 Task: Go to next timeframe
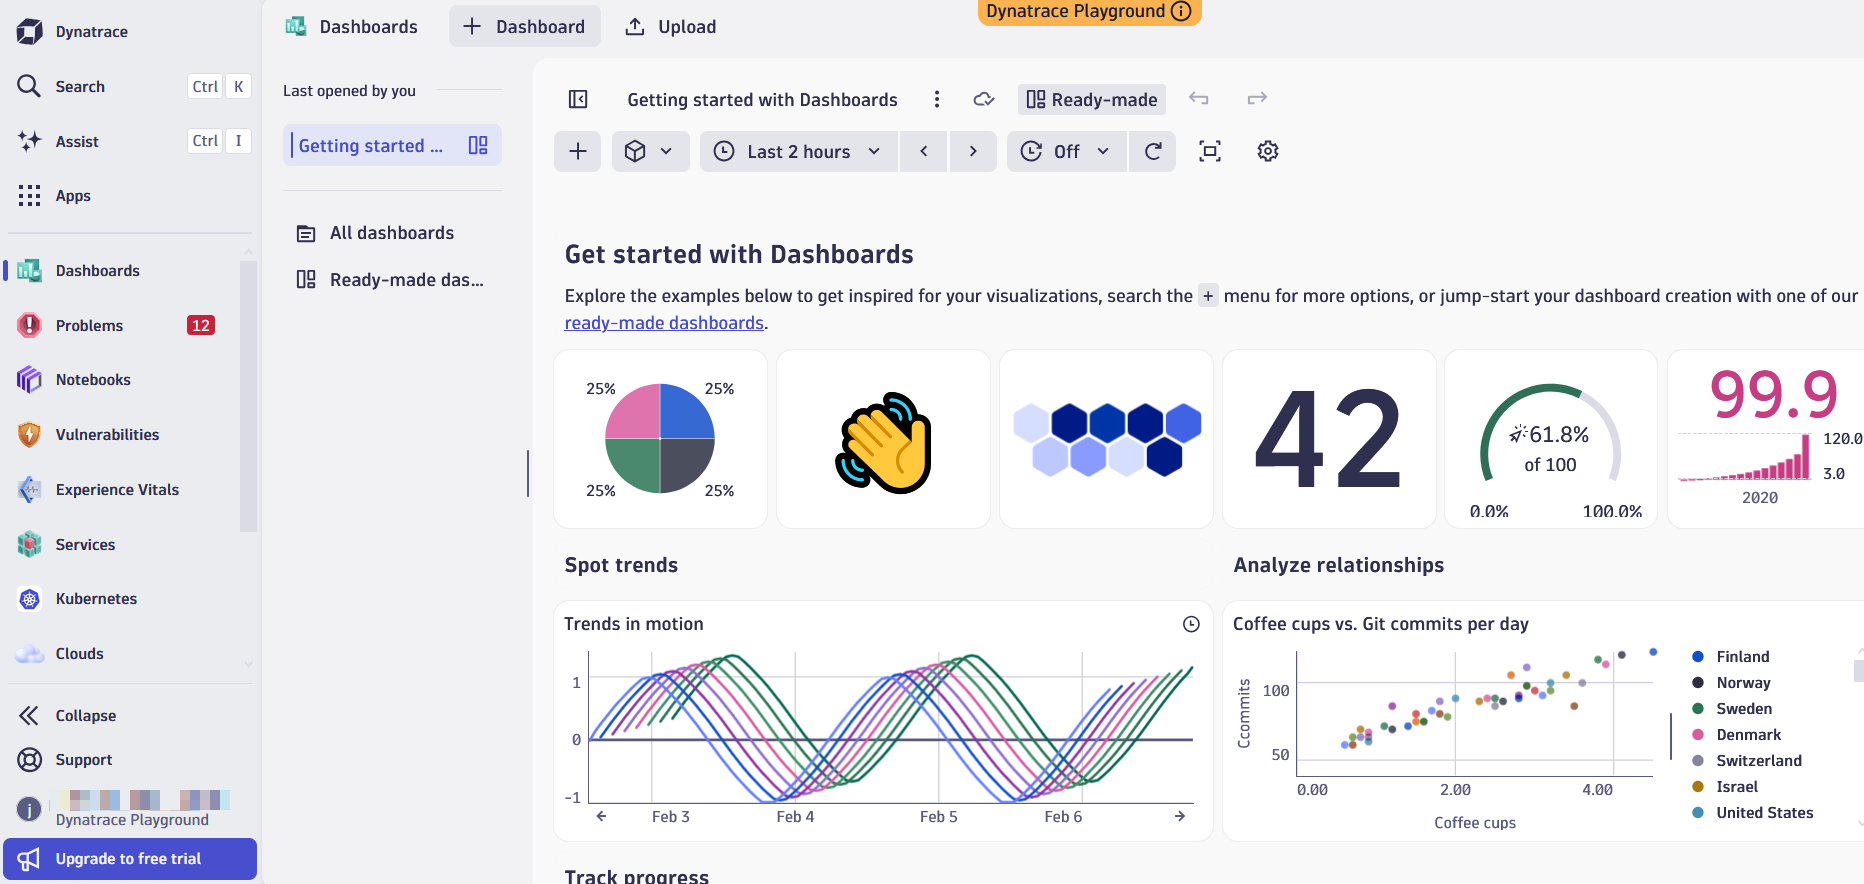point(973,151)
